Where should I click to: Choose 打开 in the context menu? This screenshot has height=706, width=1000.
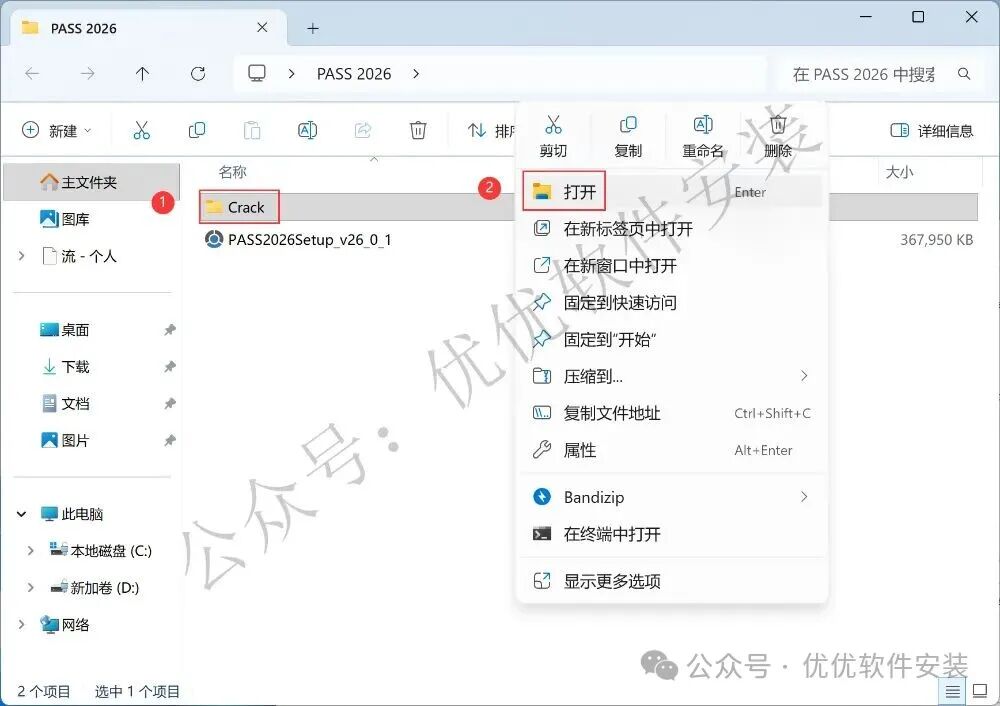(672, 191)
